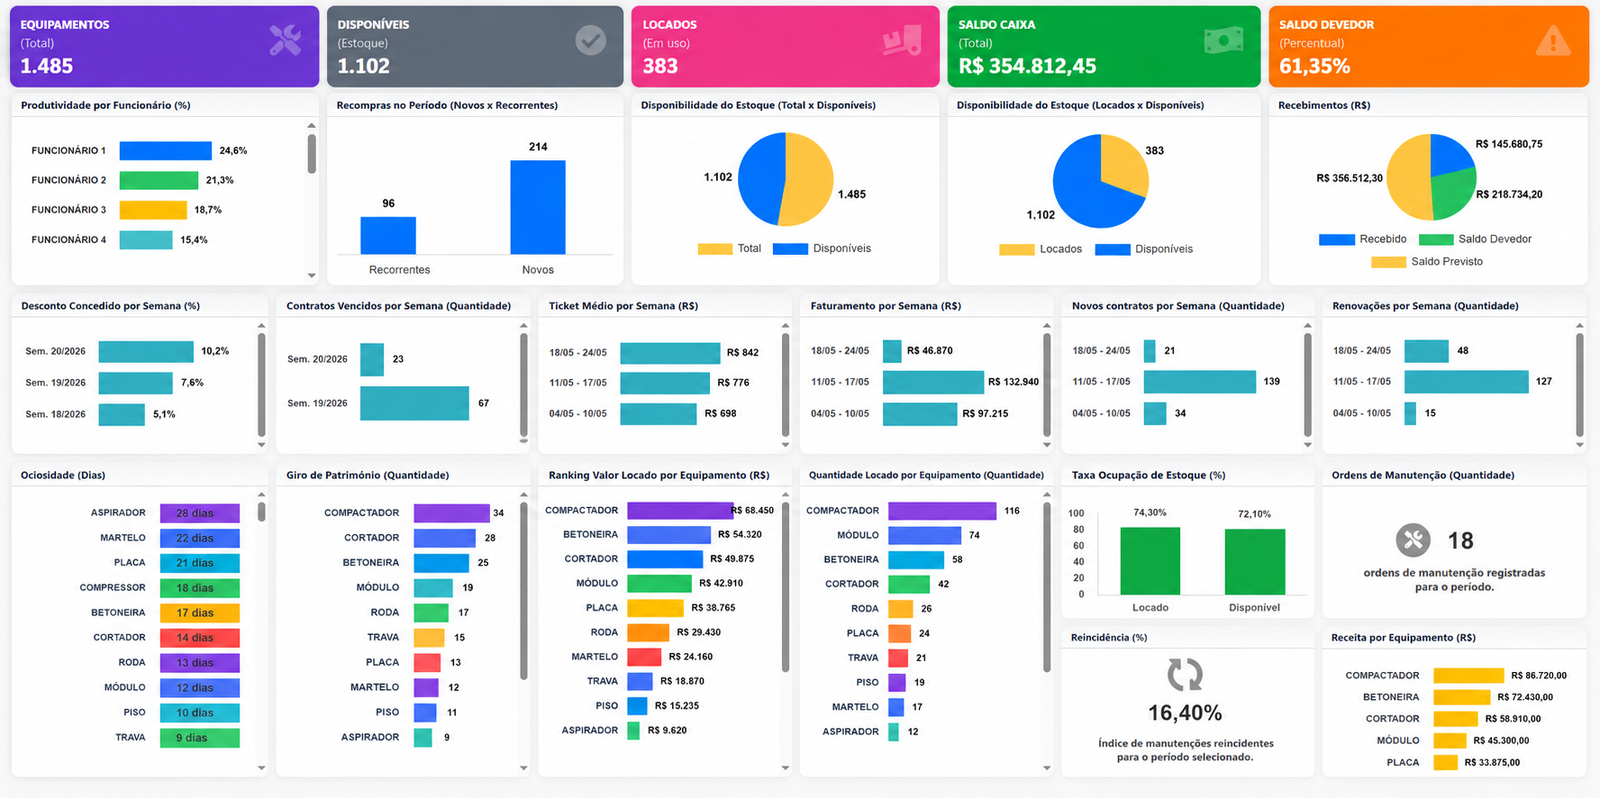Open the Saldo Caixa card
Screen dimensions: 1600x798
coord(1104,47)
